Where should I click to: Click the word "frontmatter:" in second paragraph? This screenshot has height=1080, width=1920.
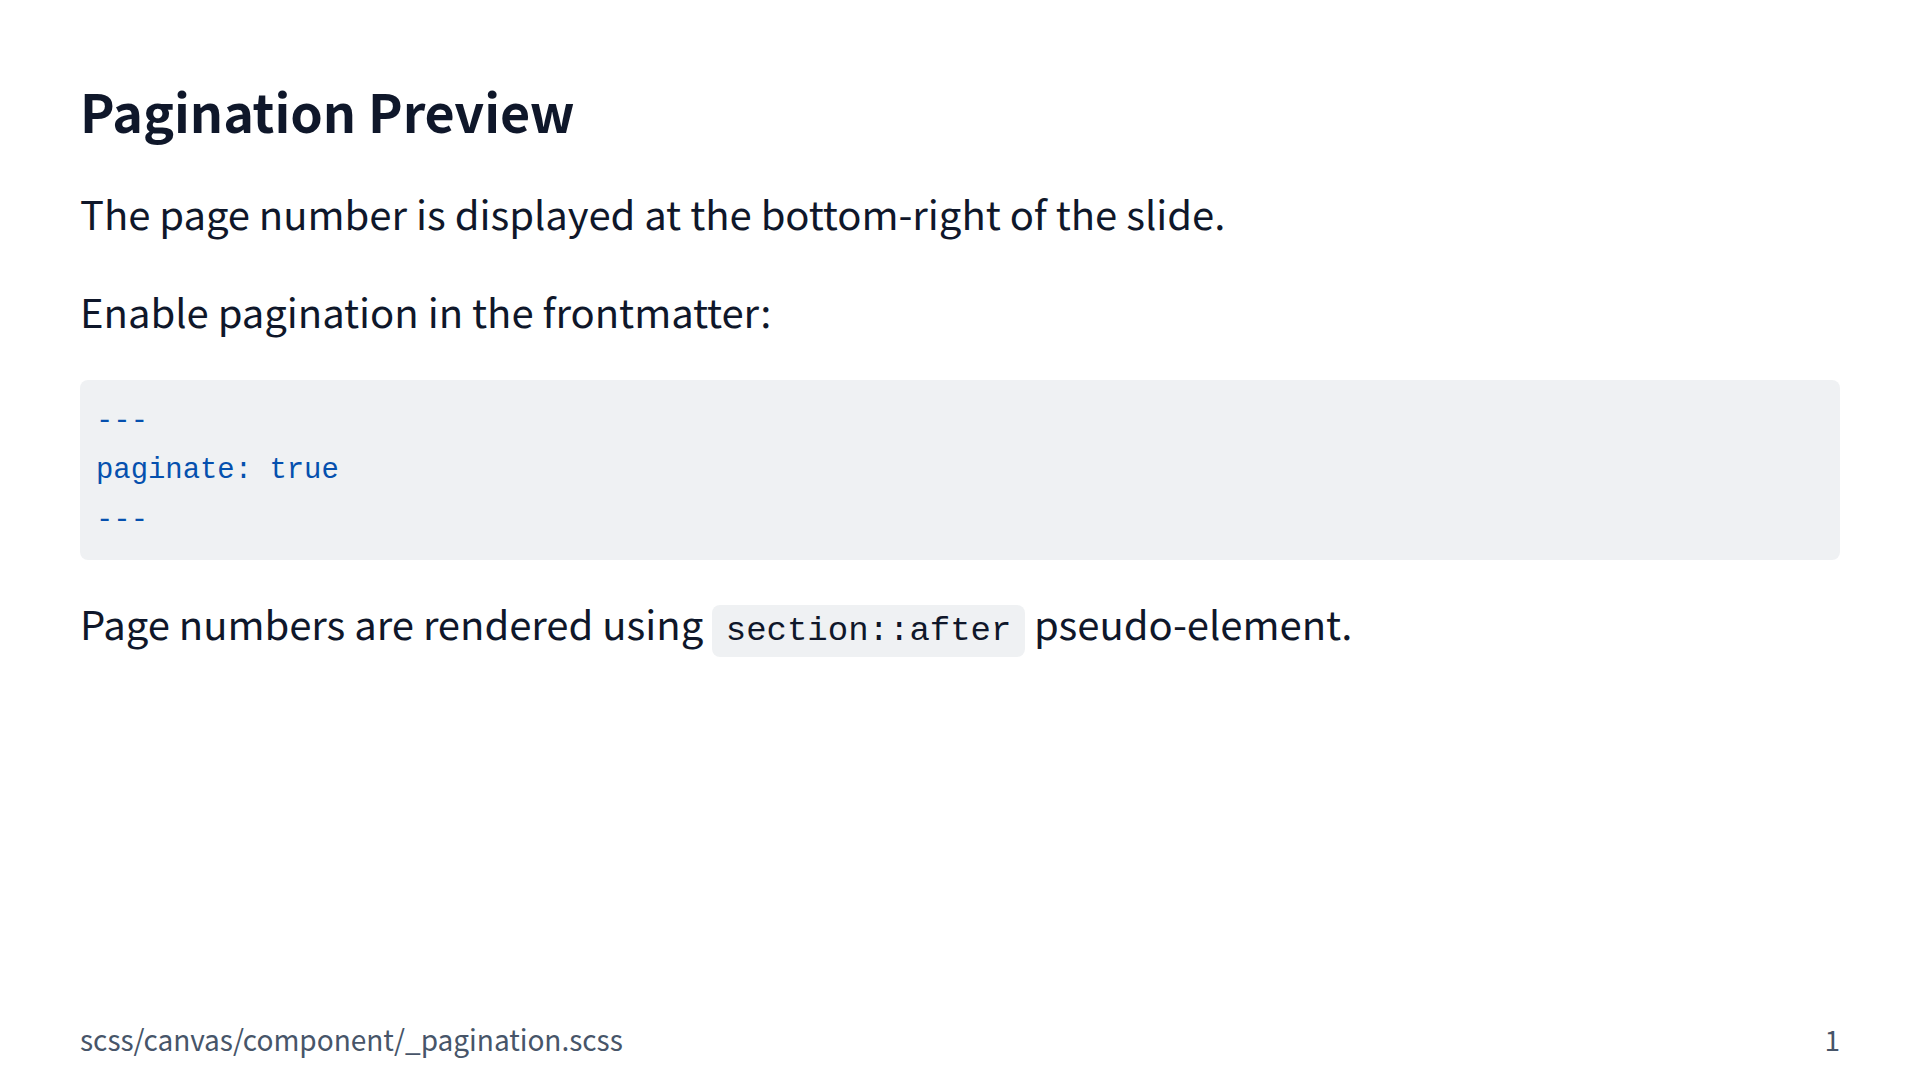click(x=656, y=314)
